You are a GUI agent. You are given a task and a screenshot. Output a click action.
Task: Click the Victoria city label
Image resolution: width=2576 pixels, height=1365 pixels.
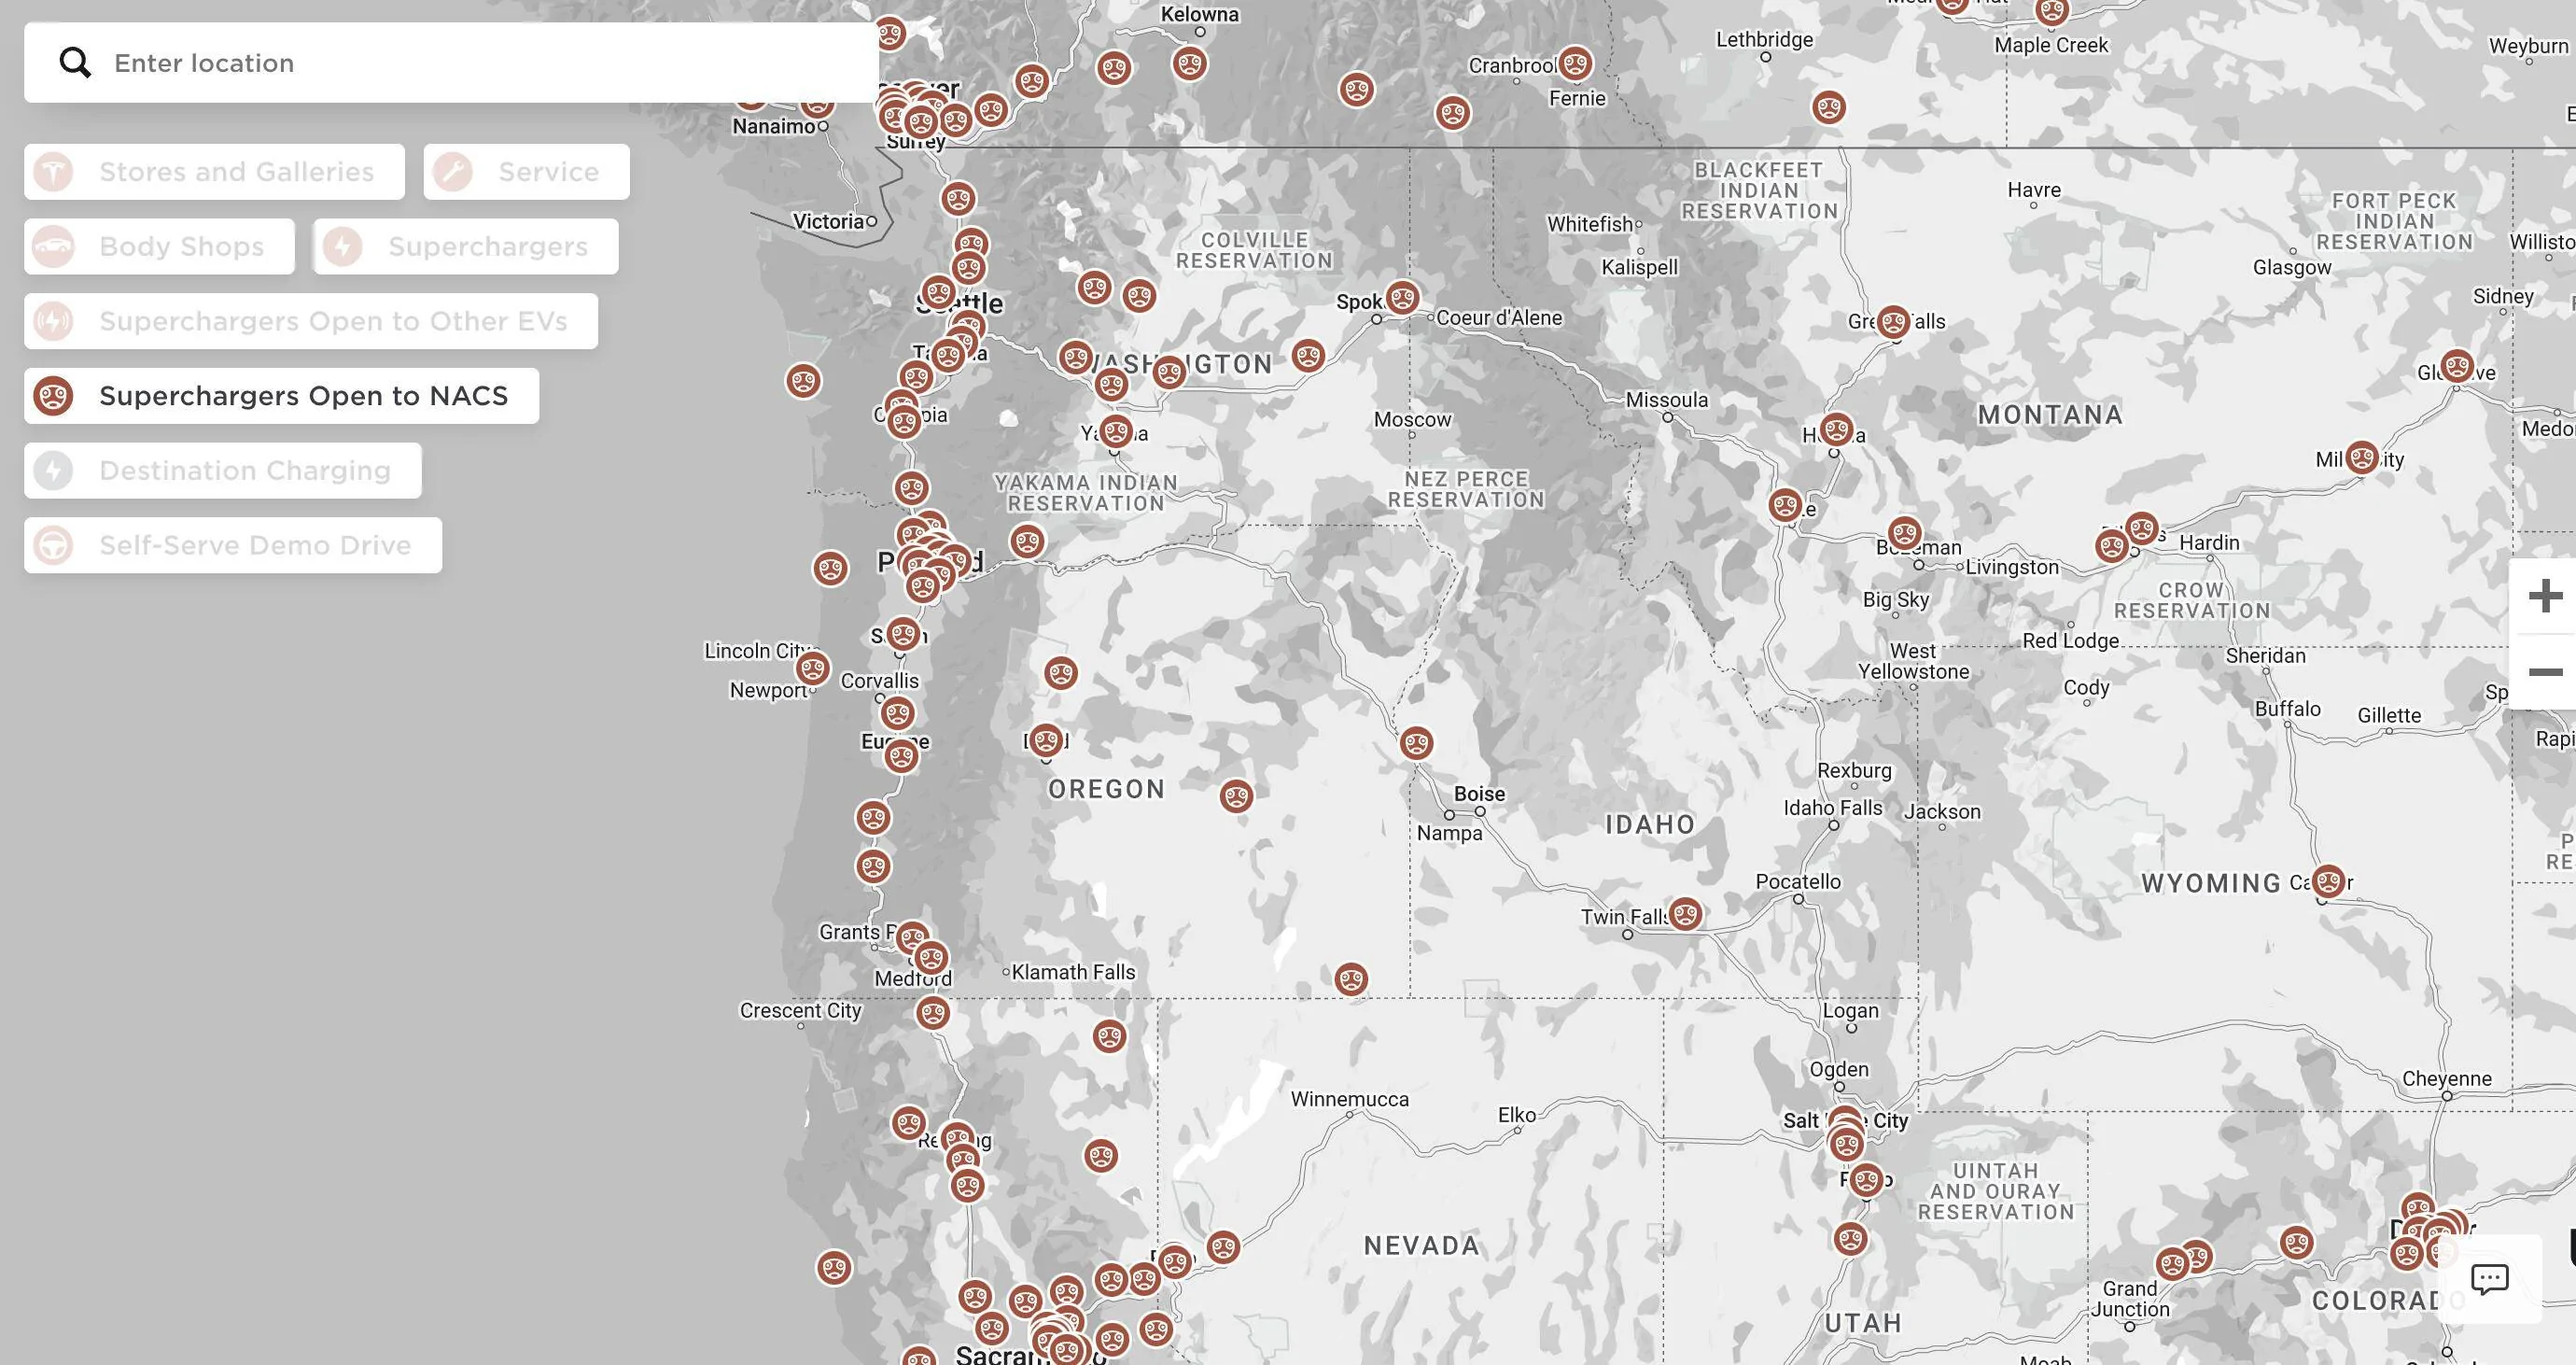(828, 221)
